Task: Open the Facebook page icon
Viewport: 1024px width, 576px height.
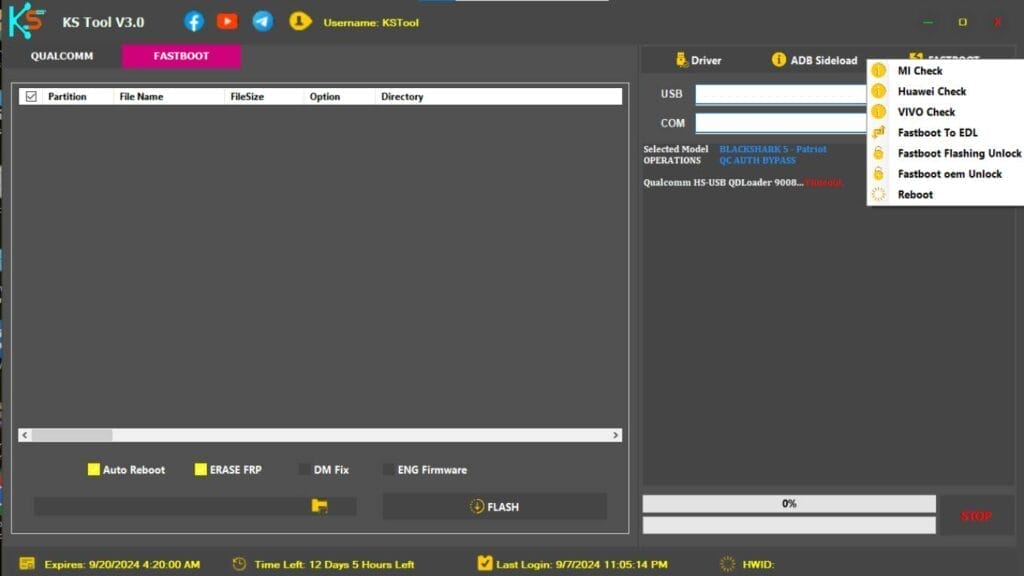Action: pyautogui.click(x=193, y=20)
